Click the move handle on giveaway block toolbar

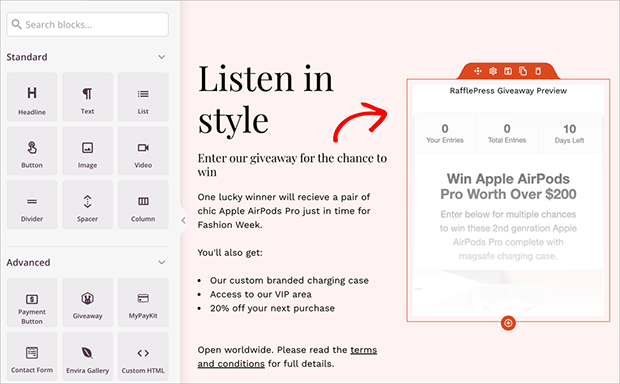click(478, 71)
